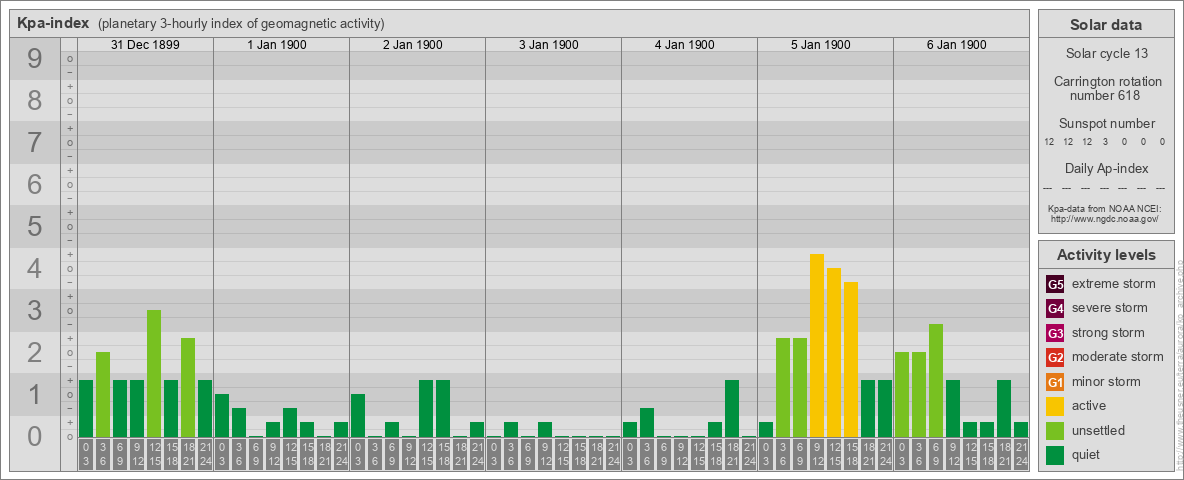Click the 18-21 light green bar on 31 Dec 1899
Screen dimensions: 1184x480
pyautogui.click(x=188, y=387)
